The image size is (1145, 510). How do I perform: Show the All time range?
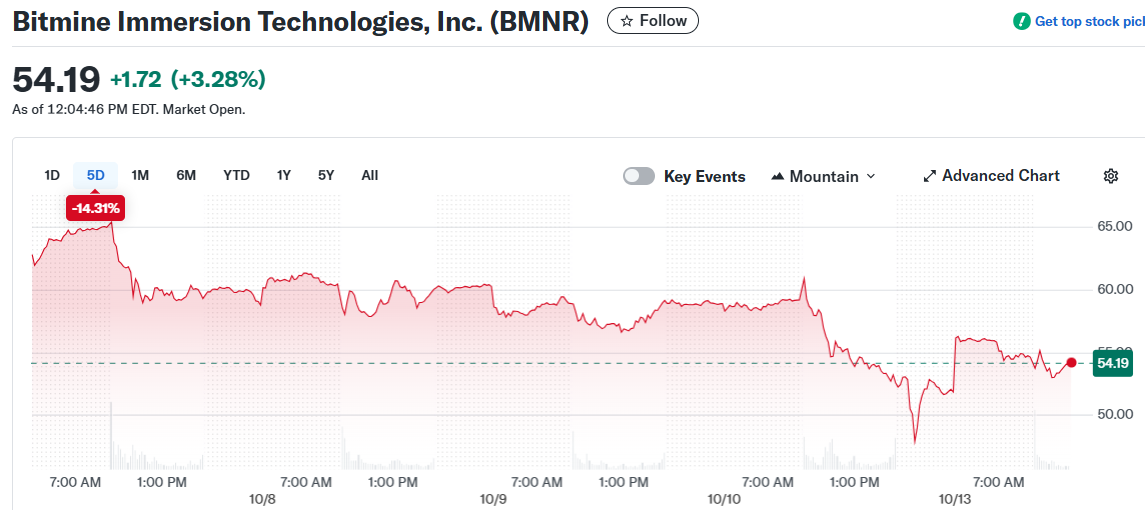pos(370,175)
